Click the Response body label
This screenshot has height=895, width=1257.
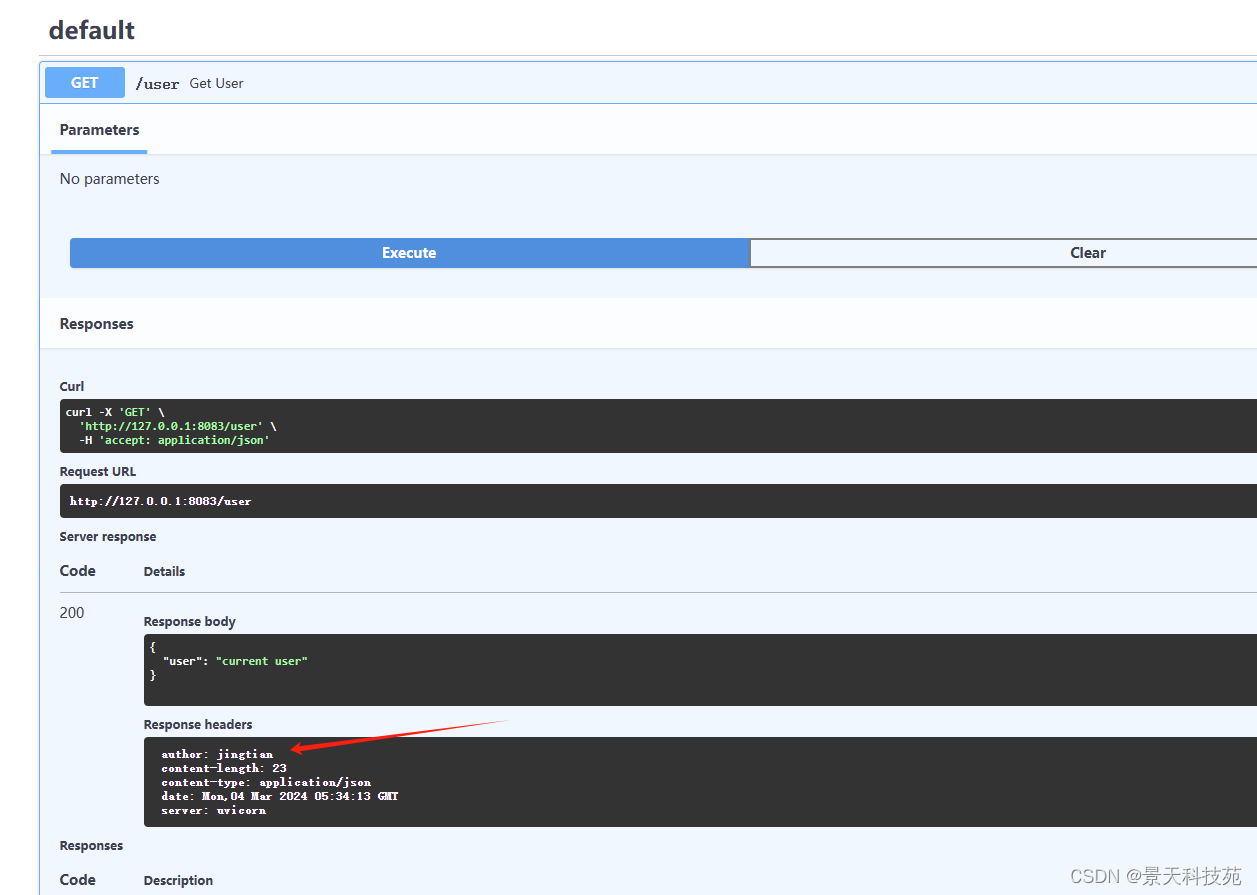click(190, 622)
